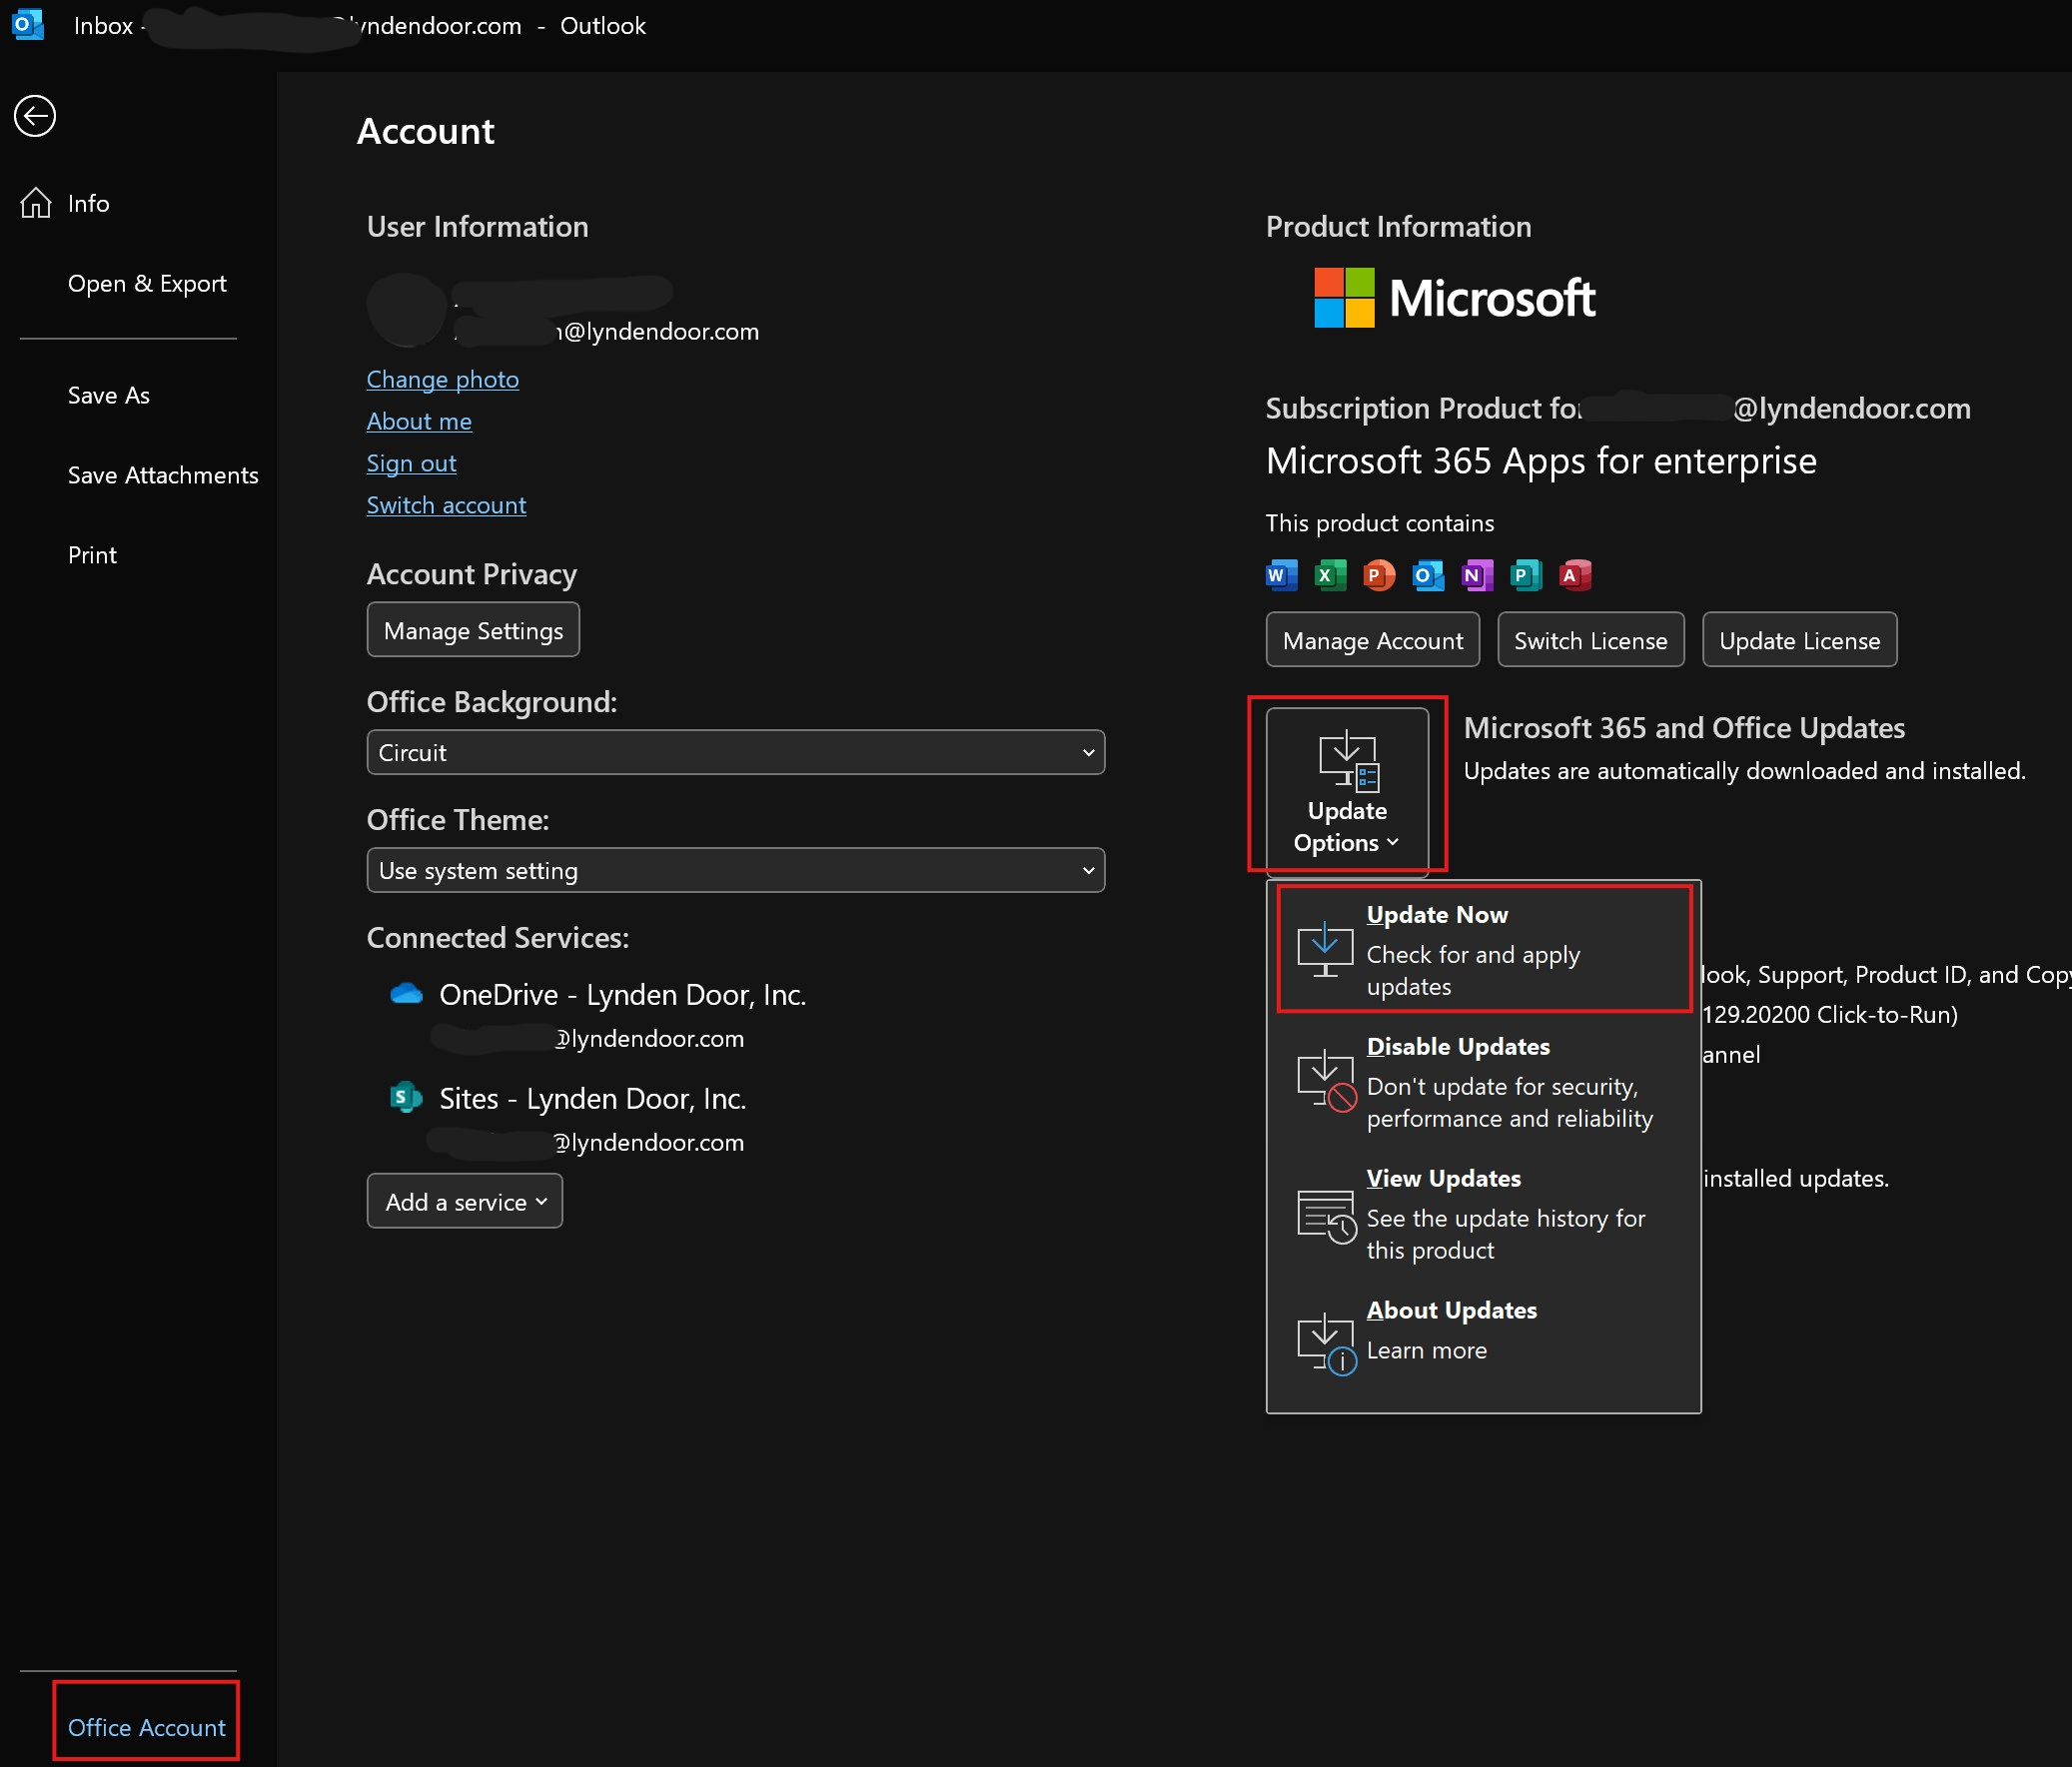Click OneDrive - Lynden Door, Inc. text
This screenshot has height=1767, width=2072.
622,994
